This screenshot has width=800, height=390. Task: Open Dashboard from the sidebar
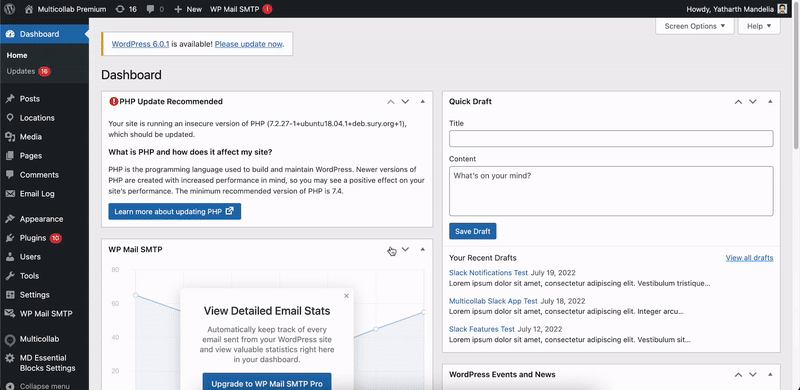point(44,34)
